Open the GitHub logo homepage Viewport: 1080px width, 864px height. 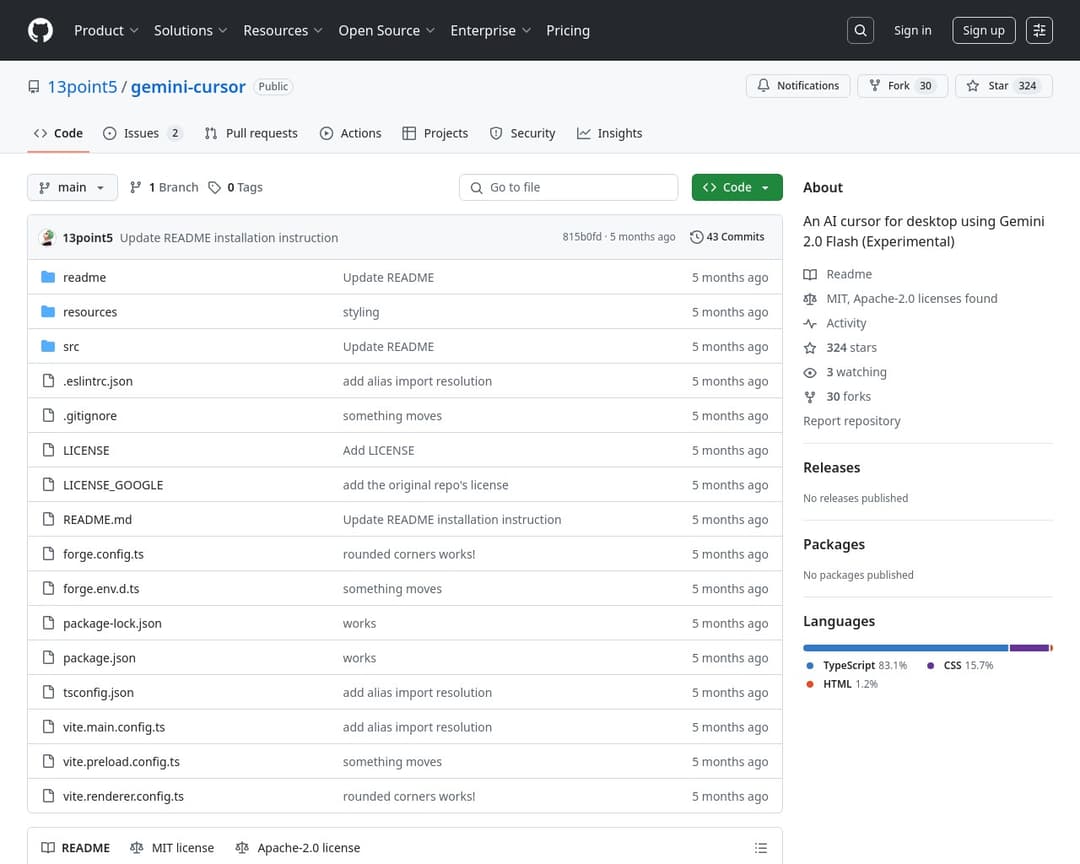click(x=40, y=30)
